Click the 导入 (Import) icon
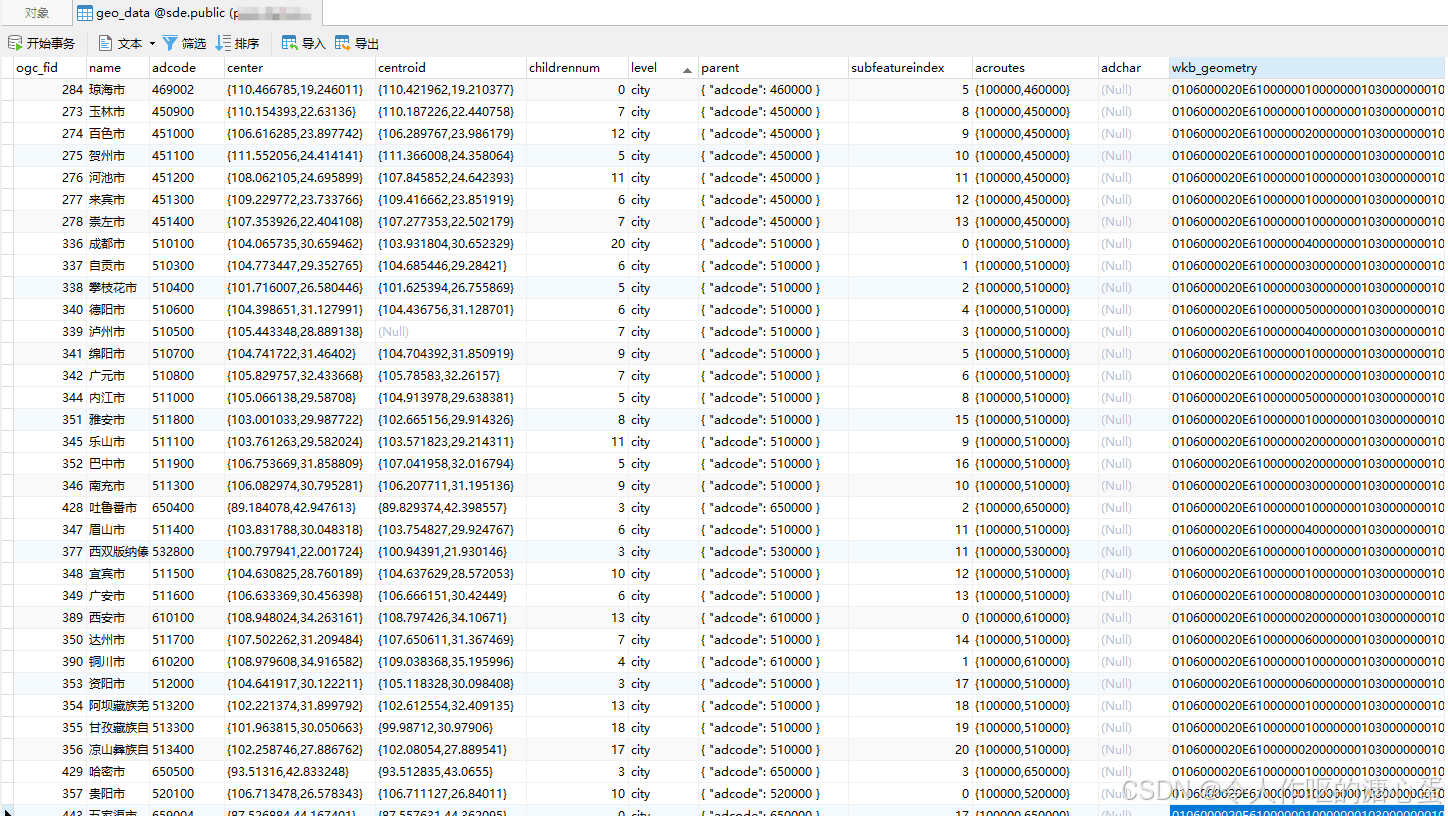The width and height of the screenshot is (1448, 816). [290, 43]
